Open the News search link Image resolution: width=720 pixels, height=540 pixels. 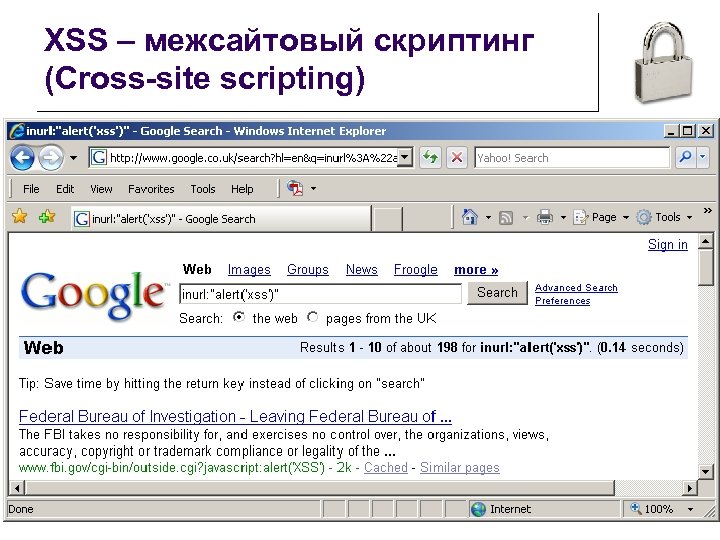click(x=361, y=270)
